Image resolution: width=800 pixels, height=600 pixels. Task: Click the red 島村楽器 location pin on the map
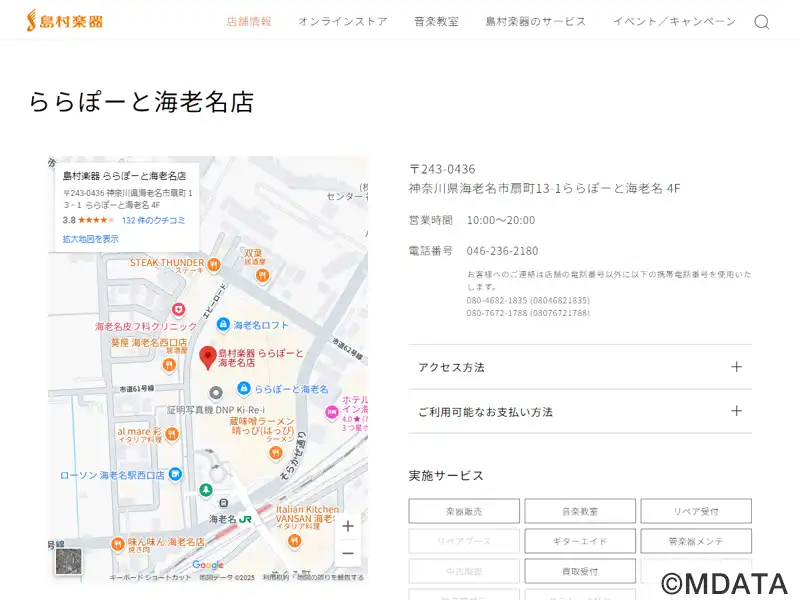[x=208, y=357]
